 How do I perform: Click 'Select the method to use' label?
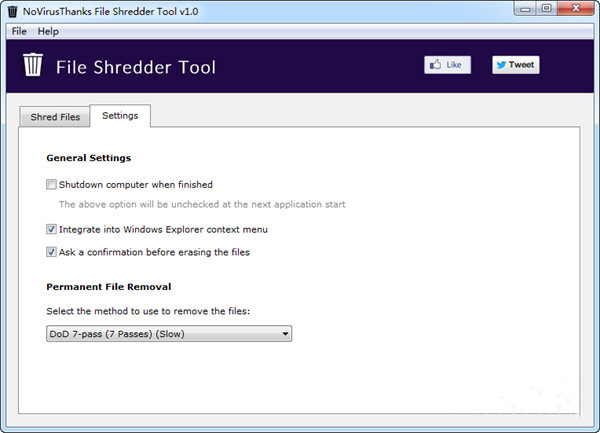pyautogui.click(x=148, y=311)
